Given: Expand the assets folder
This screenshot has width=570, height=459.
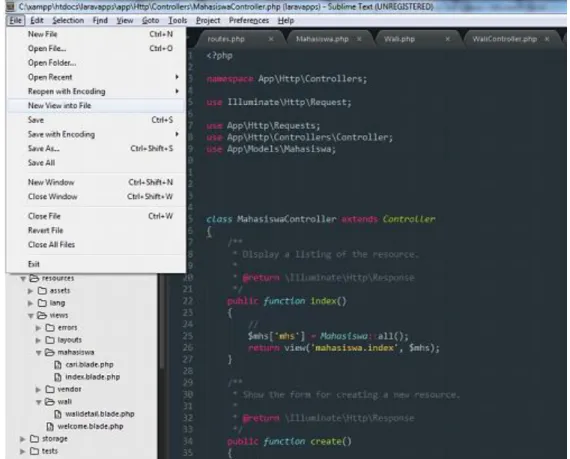Looking at the screenshot, I should pyautogui.click(x=31, y=291).
